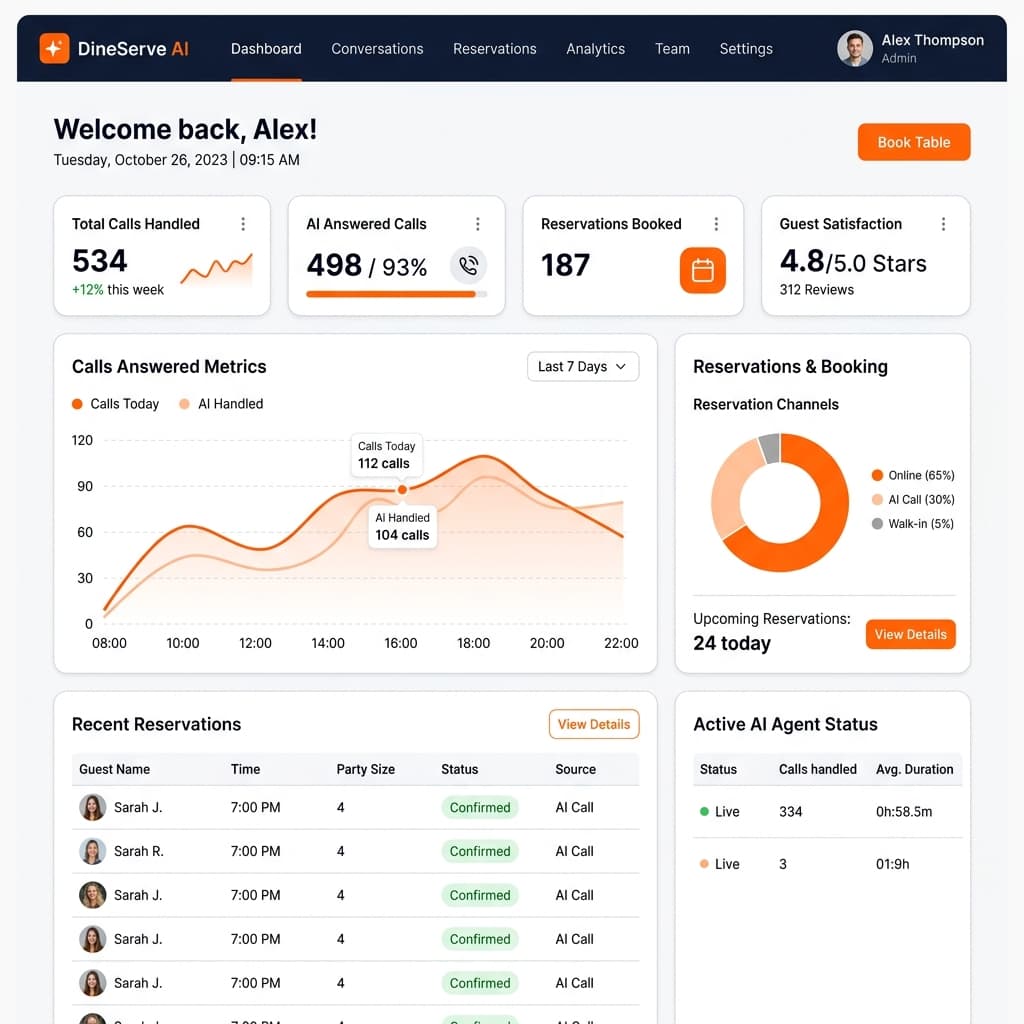
Task: Click the orange calendar icon
Action: [702, 270]
